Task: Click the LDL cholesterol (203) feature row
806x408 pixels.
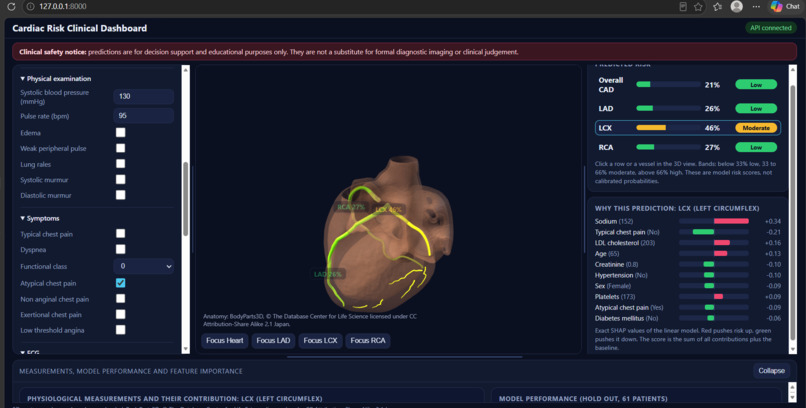Action: tap(688, 243)
